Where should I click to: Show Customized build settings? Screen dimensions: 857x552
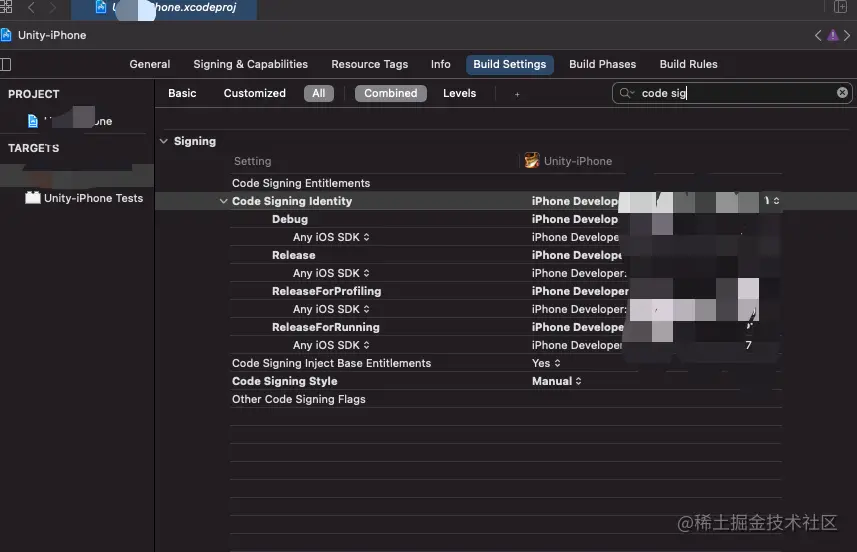(254, 93)
